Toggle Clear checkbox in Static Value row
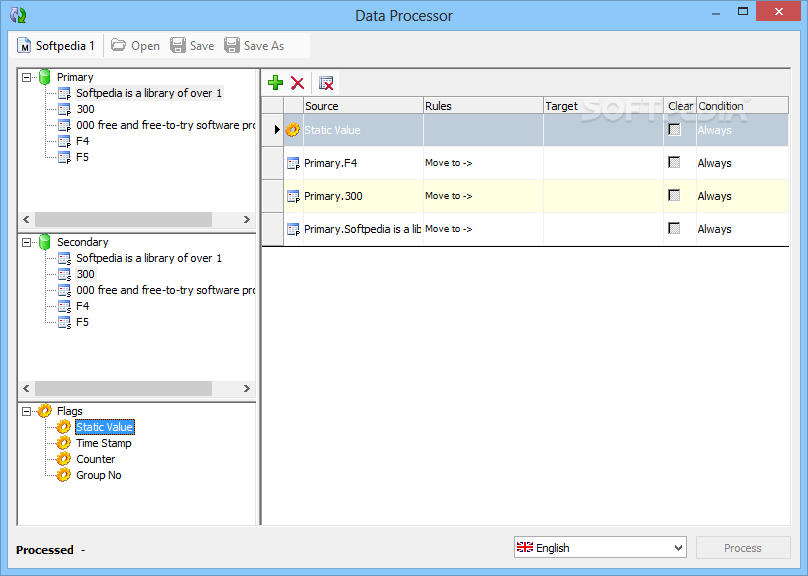Image resolution: width=808 pixels, height=576 pixels. (674, 129)
